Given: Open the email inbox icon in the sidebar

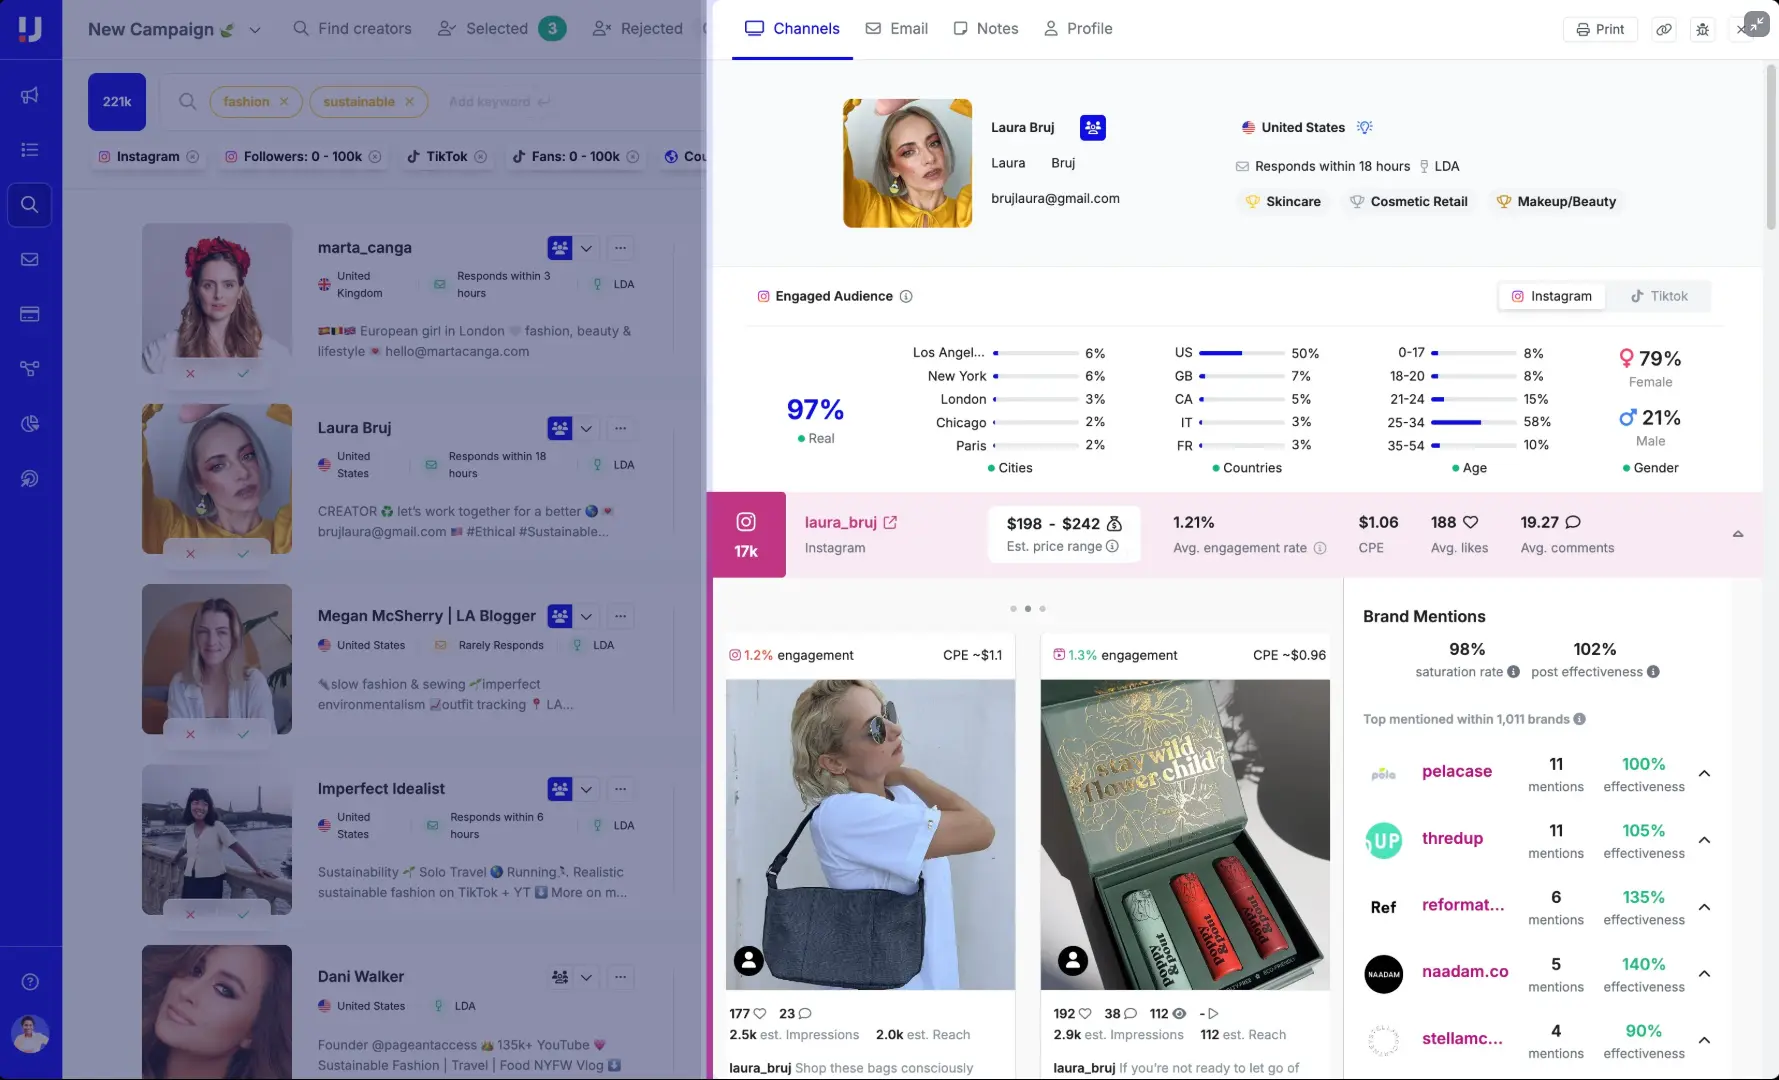Looking at the screenshot, I should point(29,259).
